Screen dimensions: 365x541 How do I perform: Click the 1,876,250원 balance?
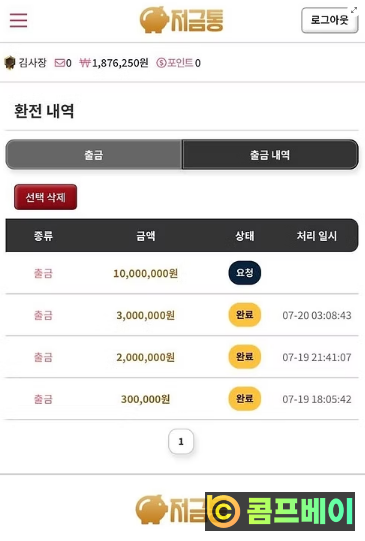(120, 63)
